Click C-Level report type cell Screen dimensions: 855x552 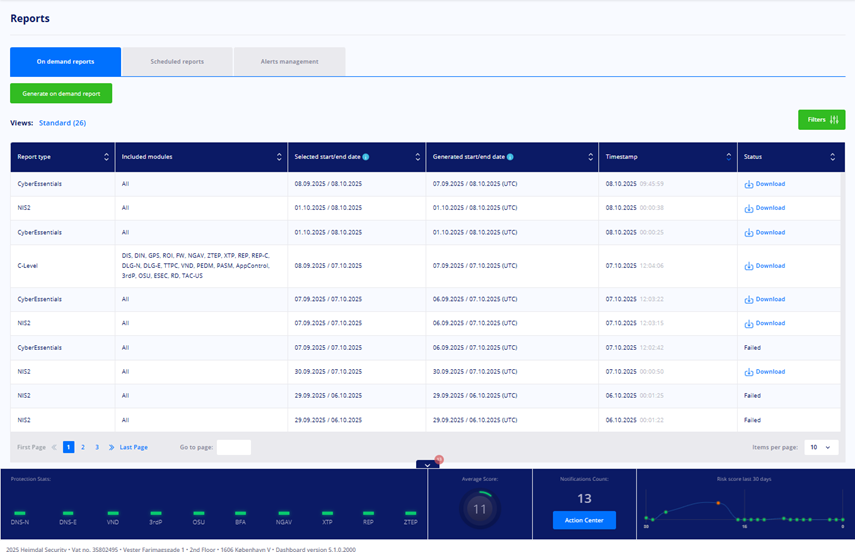coord(63,266)
